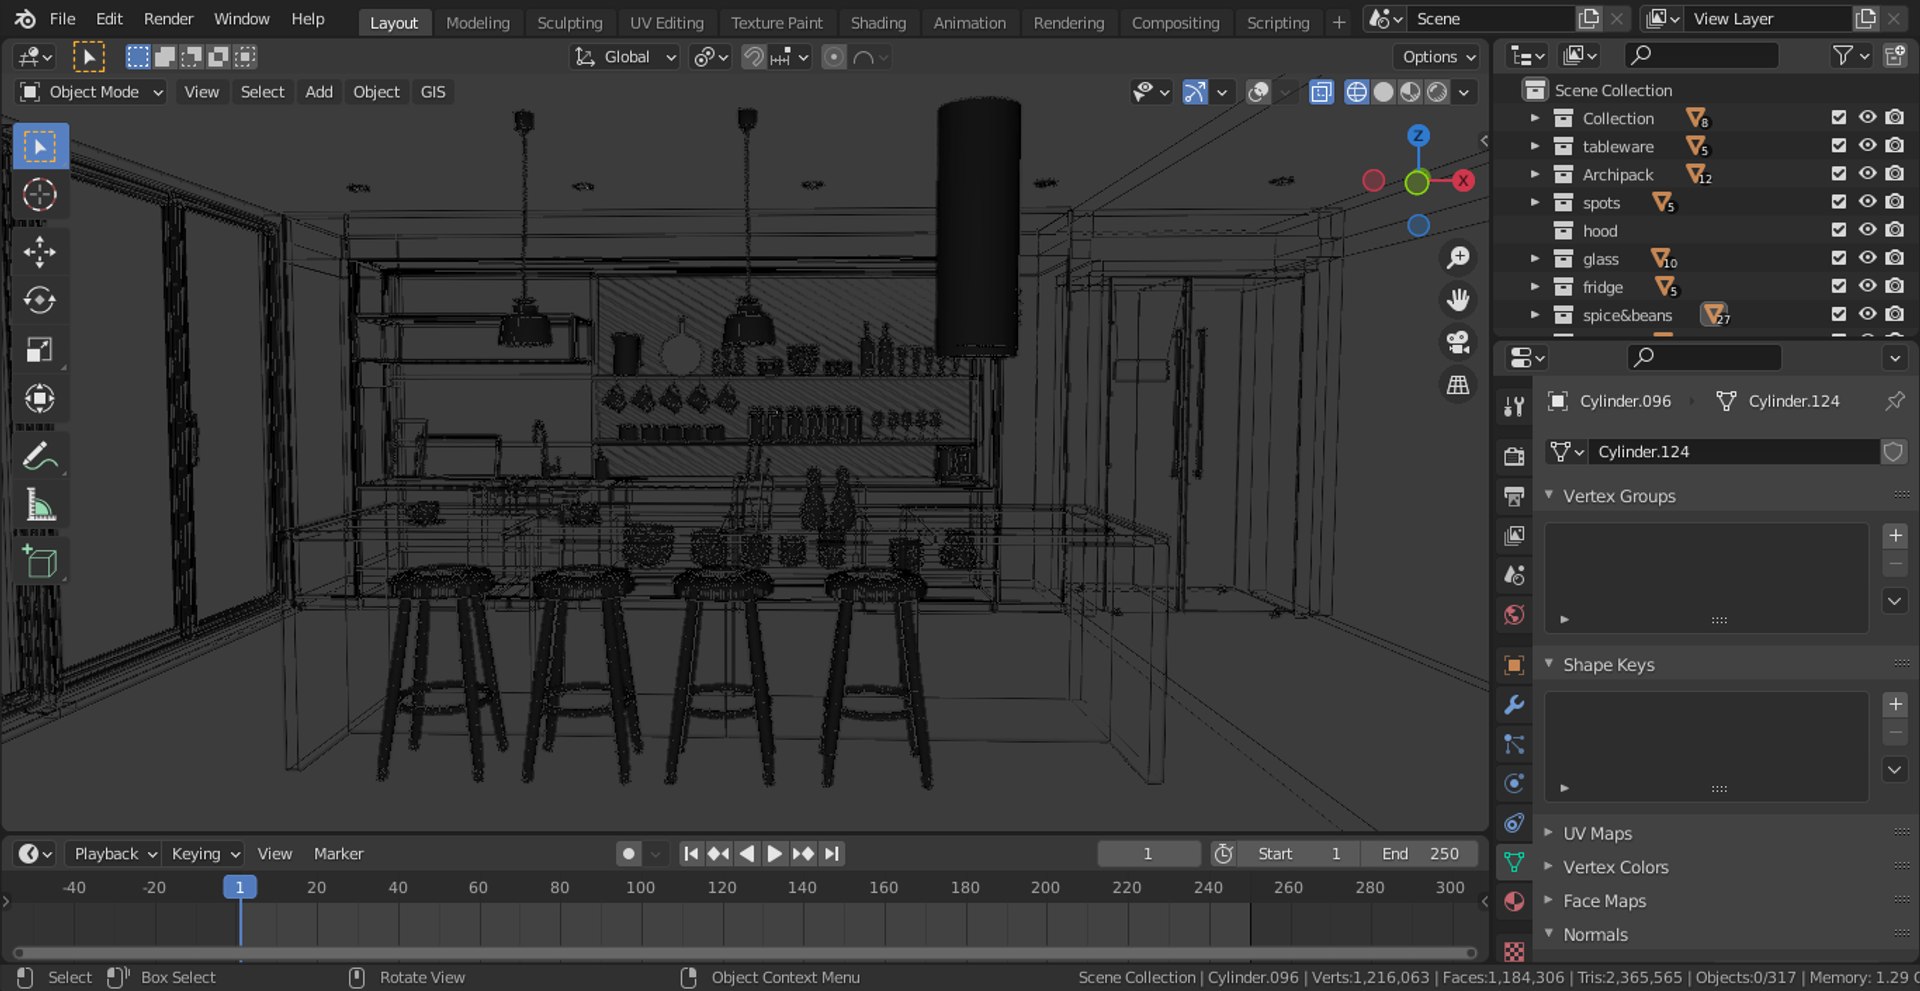This screenshot has width=1920, height=991.
Task: Toggle camera view icon in viewport
Action: click(x=1459, y=342)
